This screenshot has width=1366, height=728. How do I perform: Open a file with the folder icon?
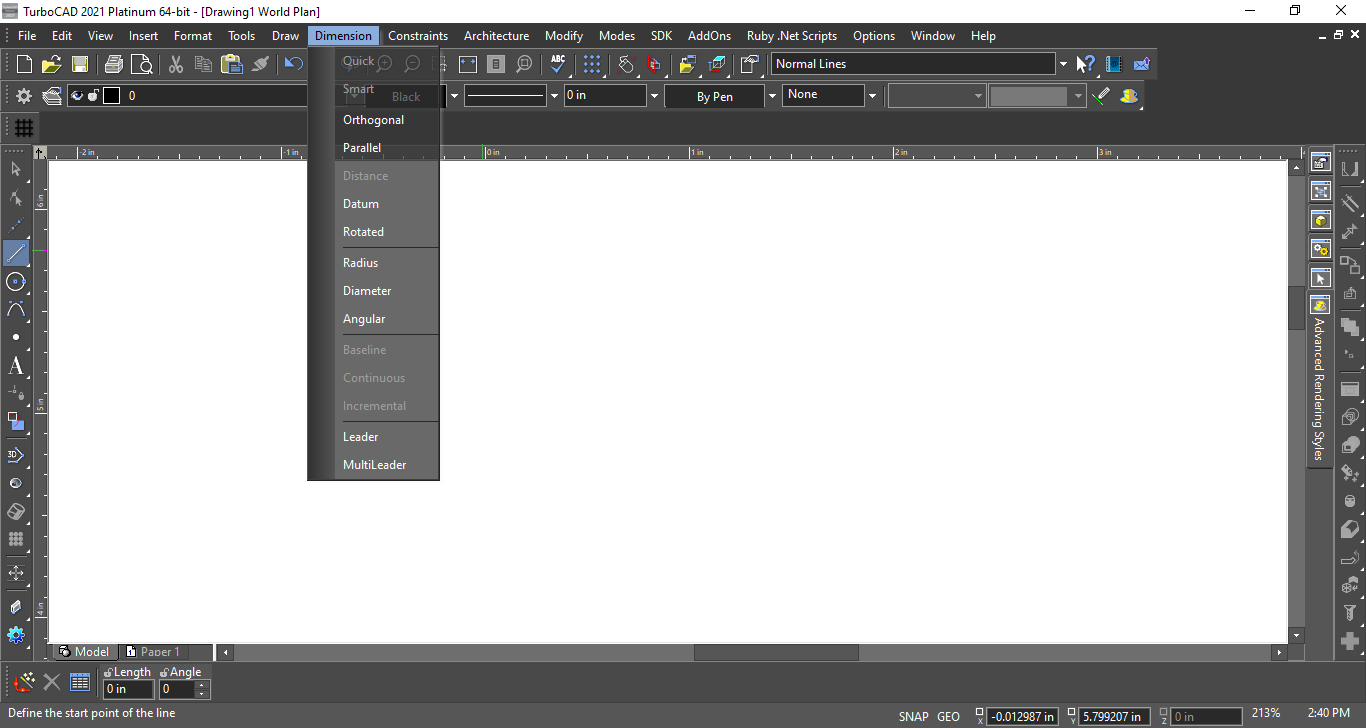(x=52, y=64)
